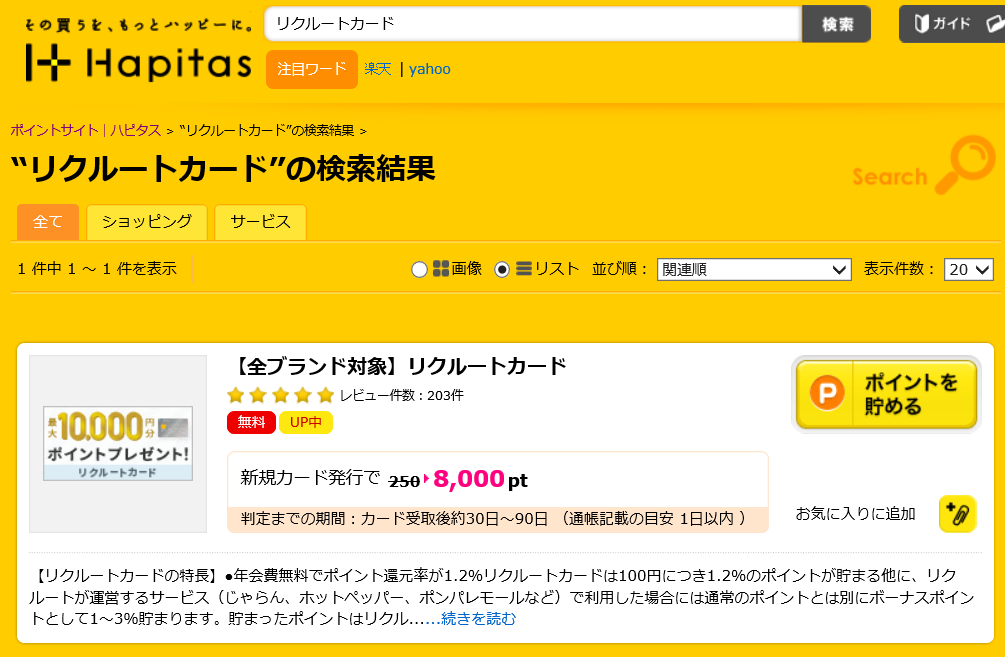This screenshot has height=657, width=1005.
Task: Click the five-star rating
Action: (281, 395)
